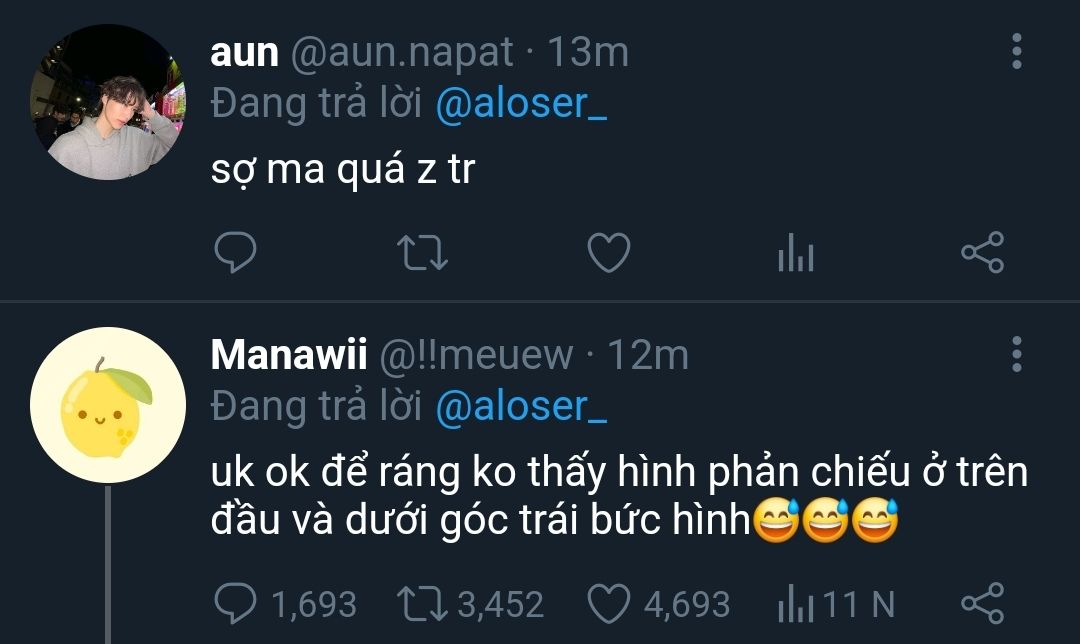The height and width of the screenshot is (644, 1080).
Task: View analytics of aun's tweet
Action: [796, 254]
